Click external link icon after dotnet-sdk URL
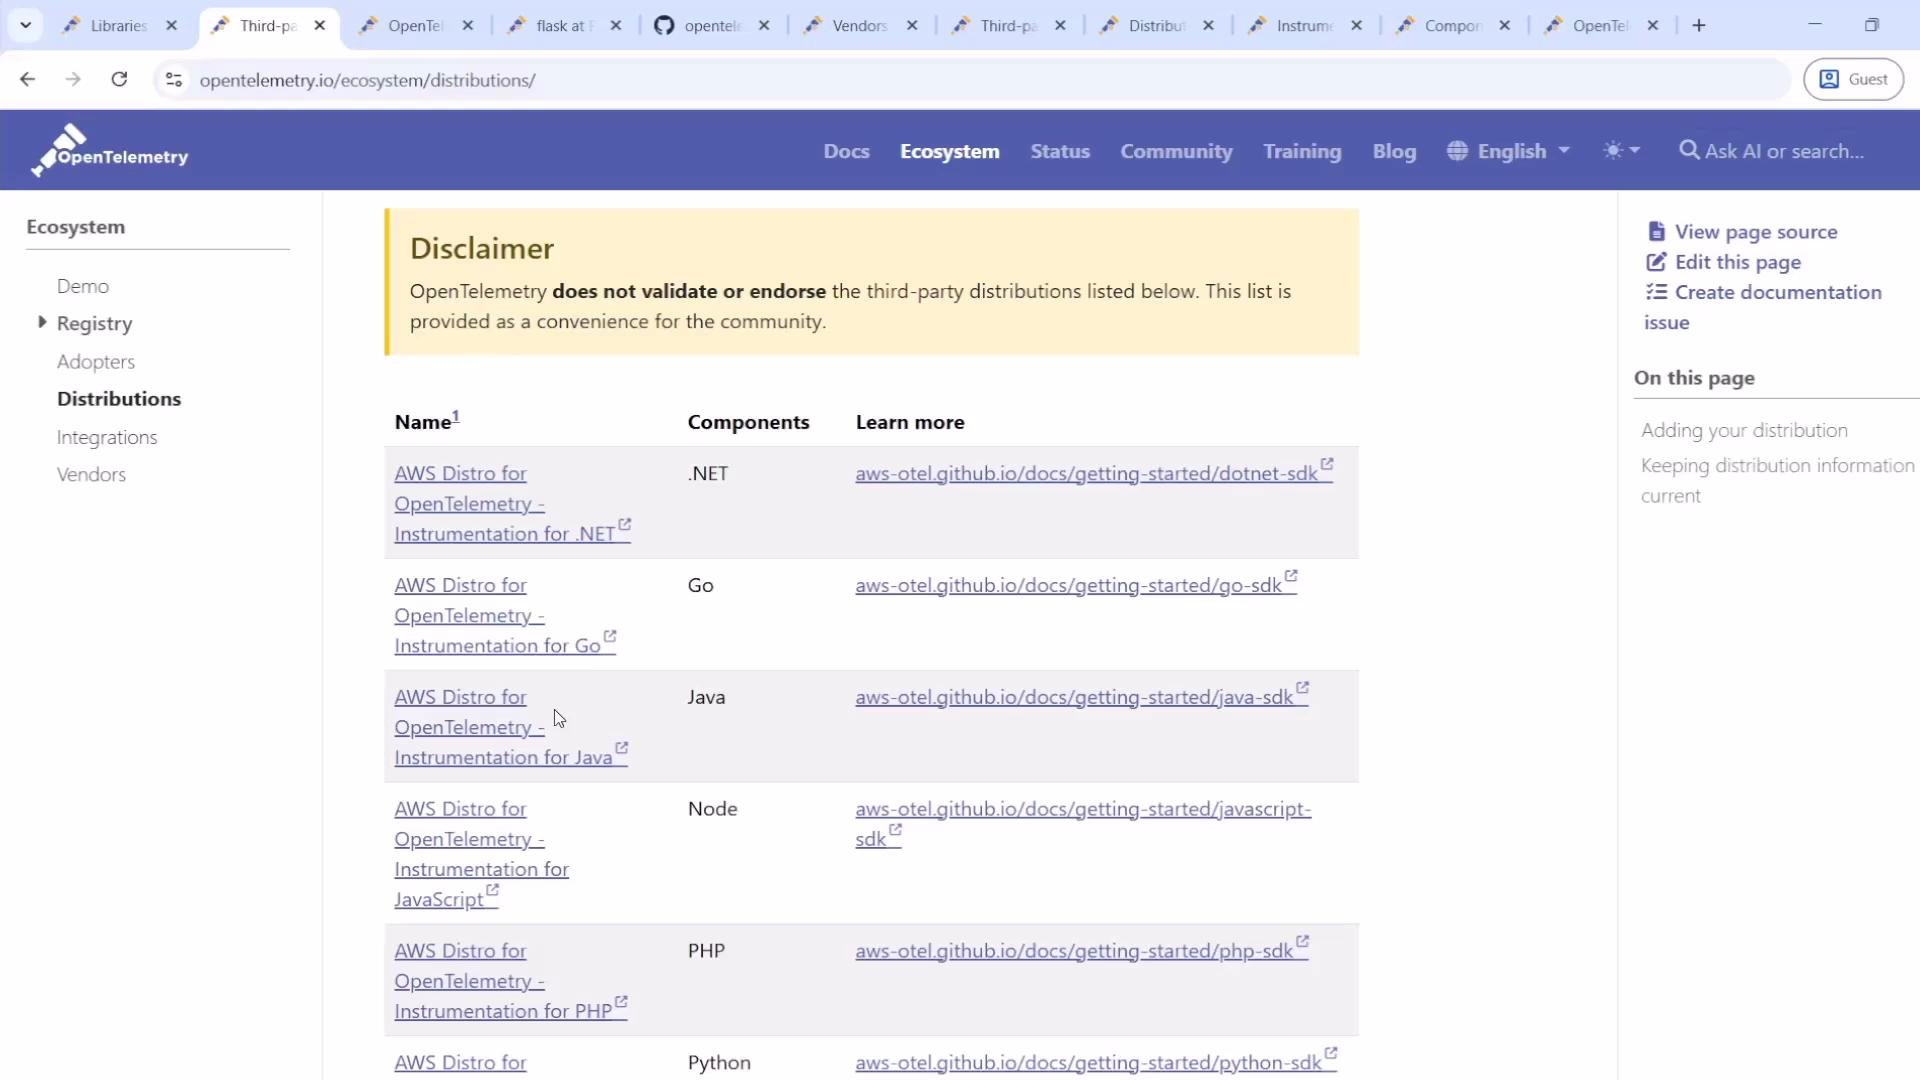 click(1327, 464)
